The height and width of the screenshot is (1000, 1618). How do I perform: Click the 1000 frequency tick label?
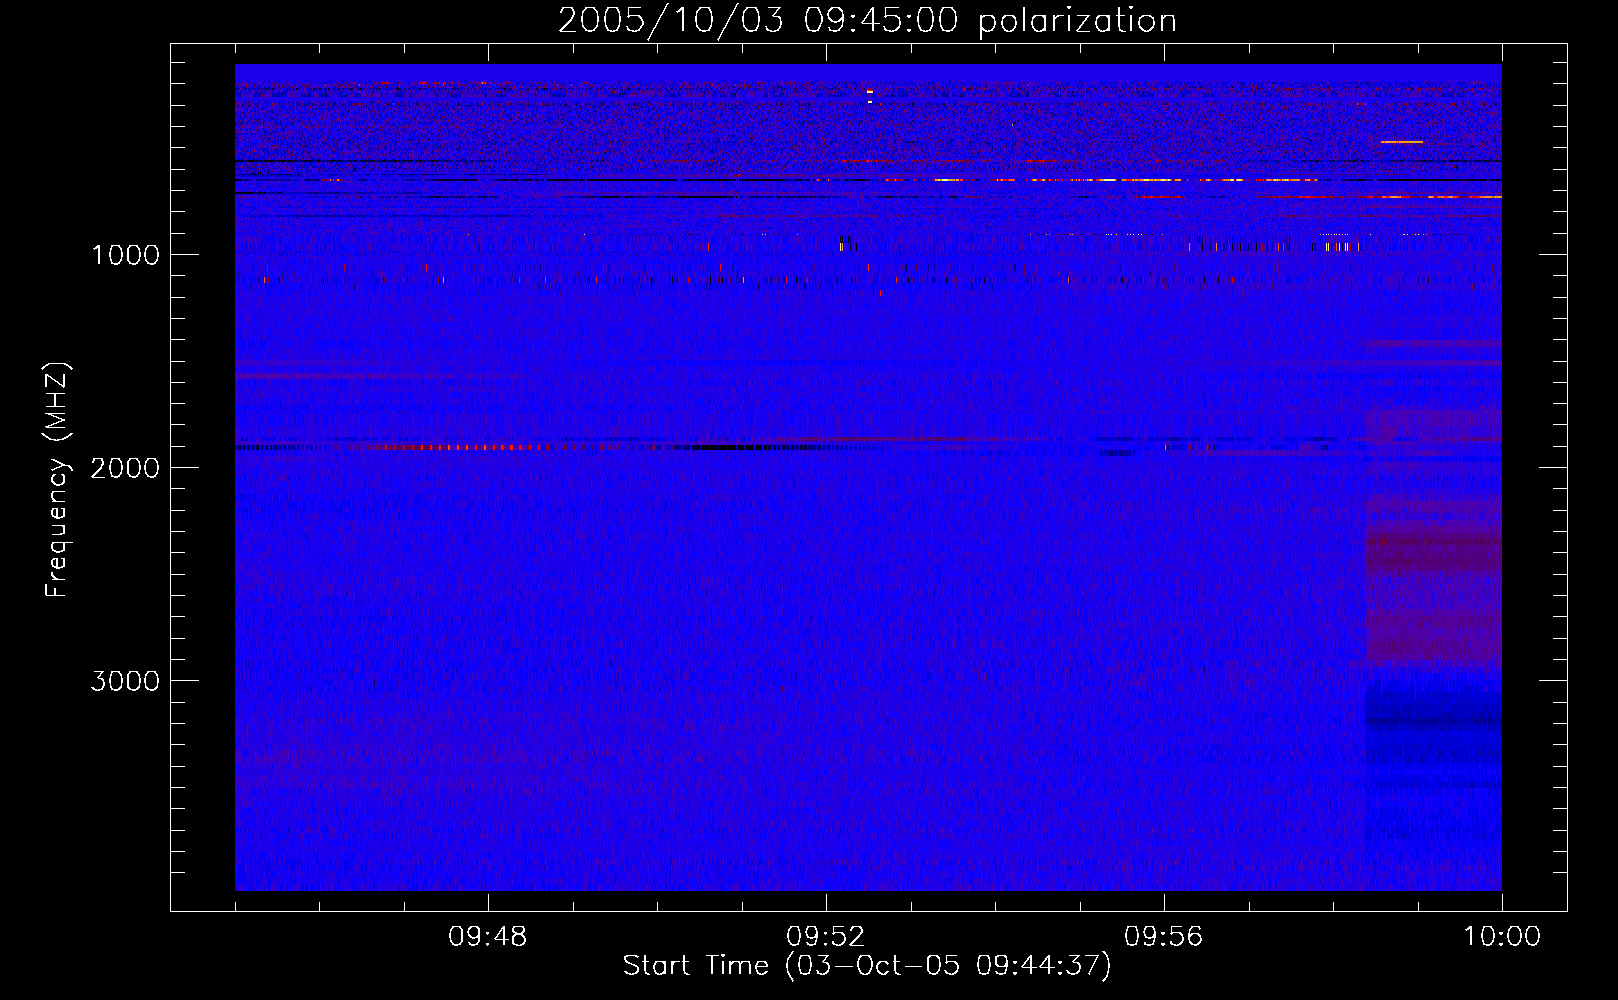pos(125,255)
